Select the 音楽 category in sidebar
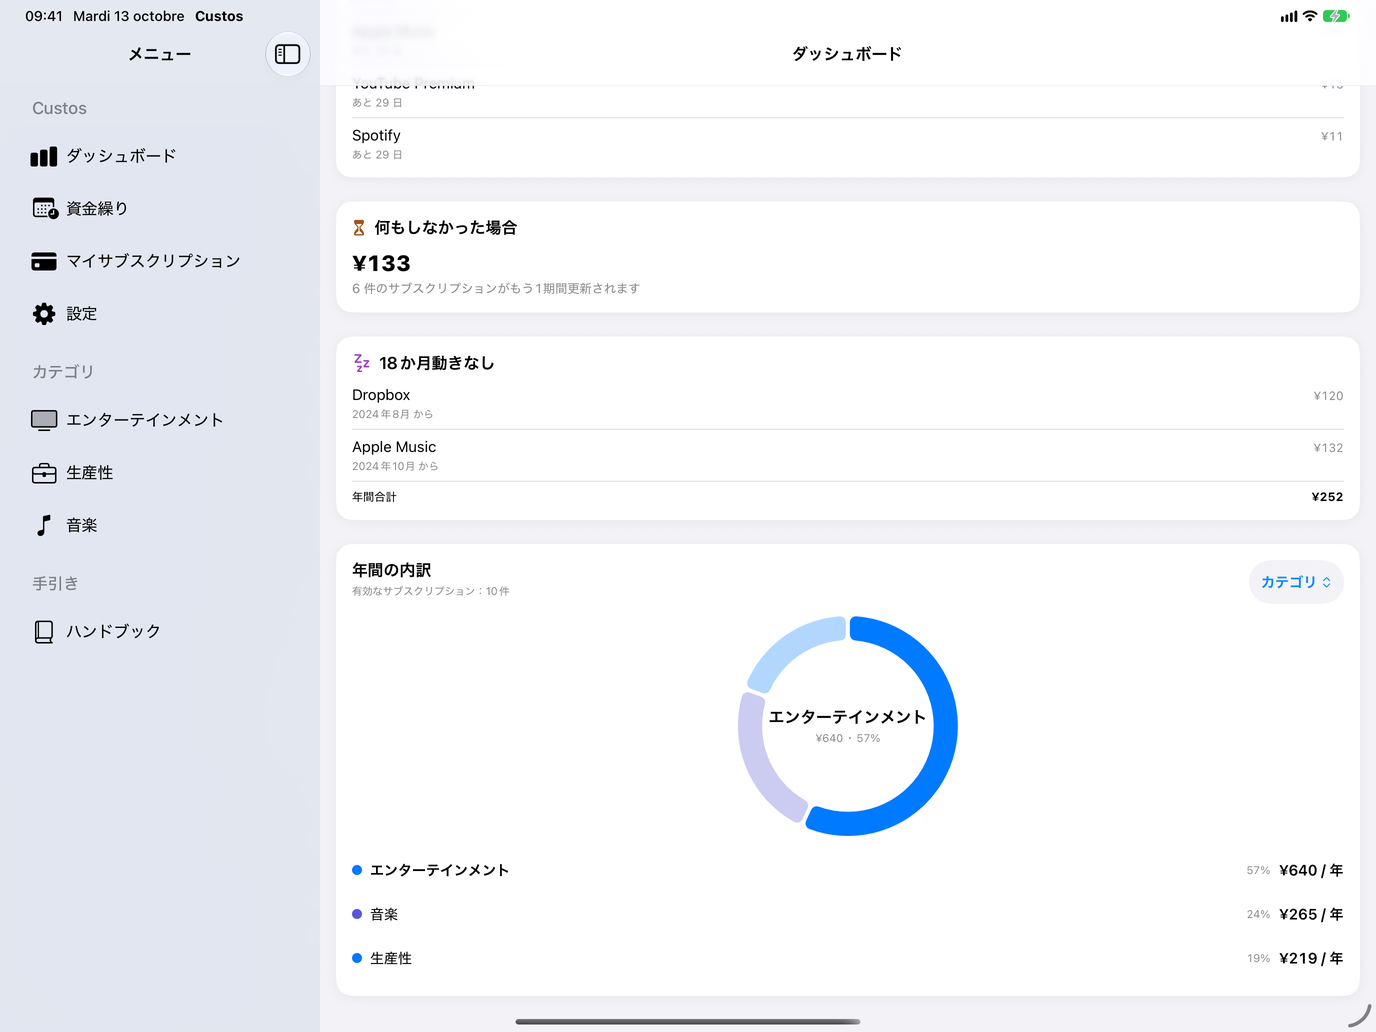 [x=160, y=525]
